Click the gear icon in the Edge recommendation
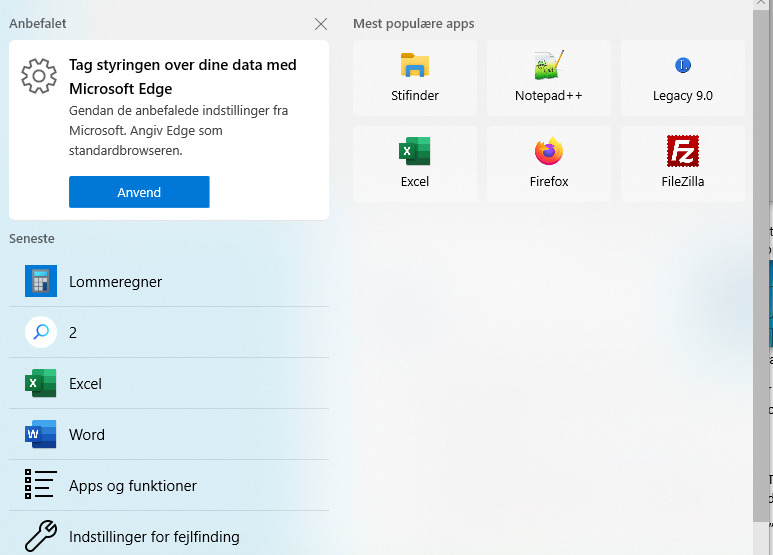Screen dimensions: 773x555 click(39, 76)
